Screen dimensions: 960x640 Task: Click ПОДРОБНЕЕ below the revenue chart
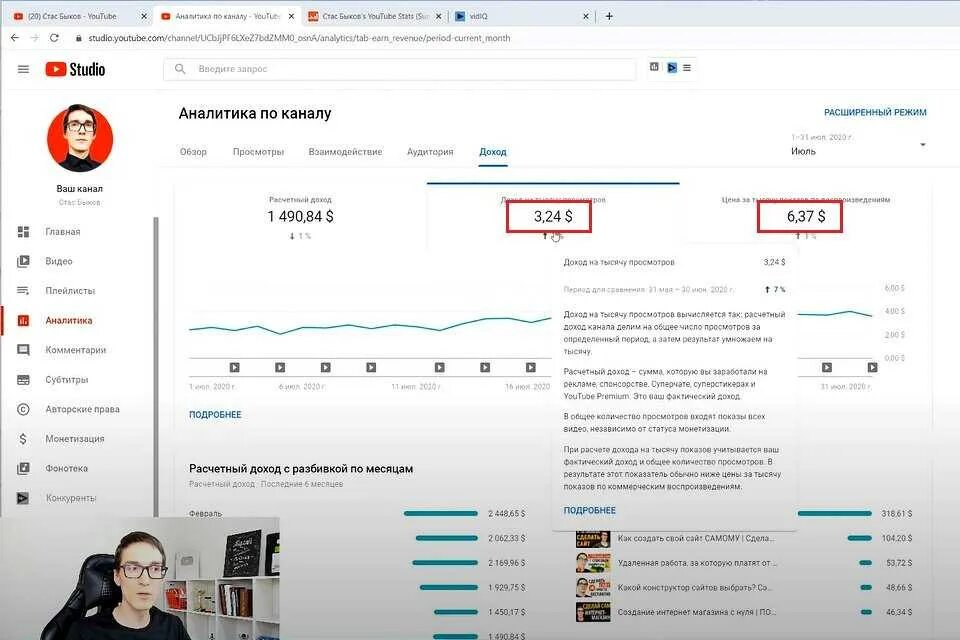[x=214, y=413]
